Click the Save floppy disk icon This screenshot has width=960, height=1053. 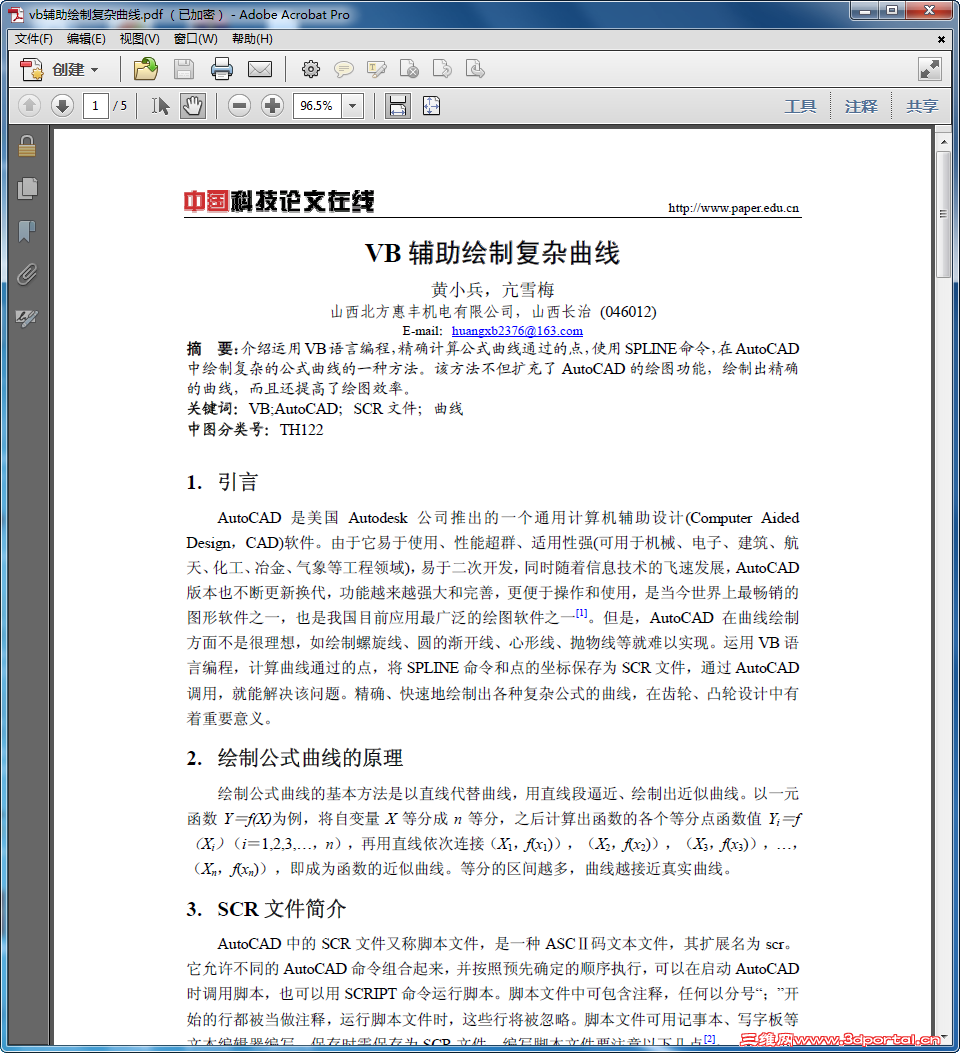pyautogui.click(x=183, y=69)
